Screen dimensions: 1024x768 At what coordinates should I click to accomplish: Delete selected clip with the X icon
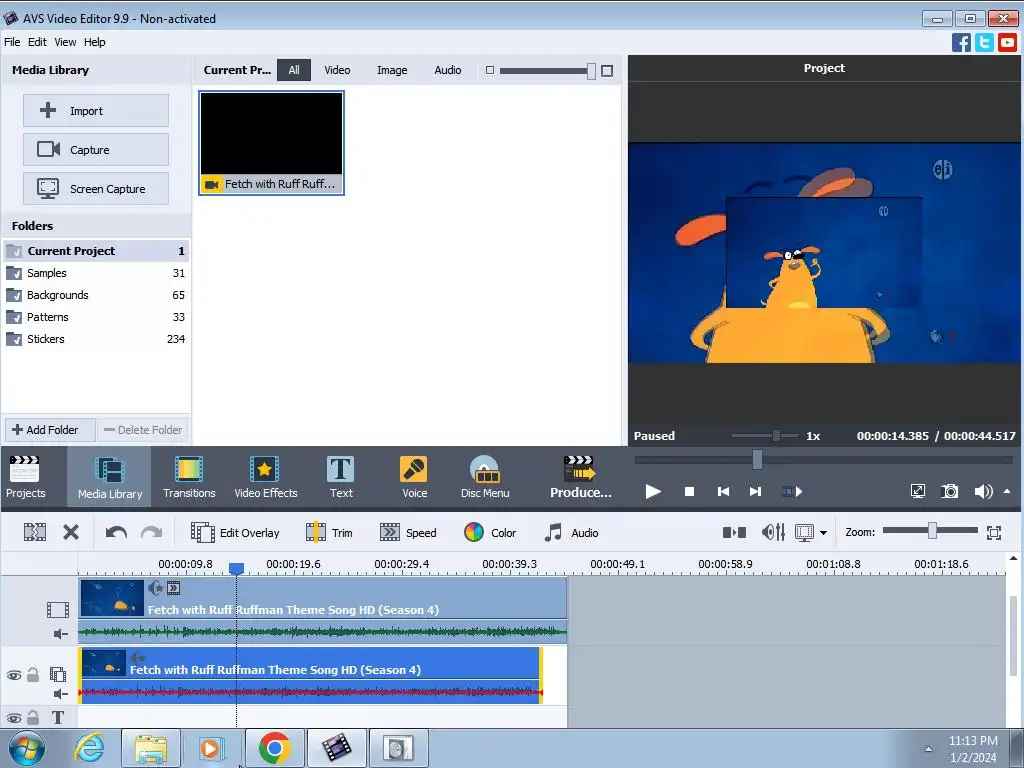(71, 532)
